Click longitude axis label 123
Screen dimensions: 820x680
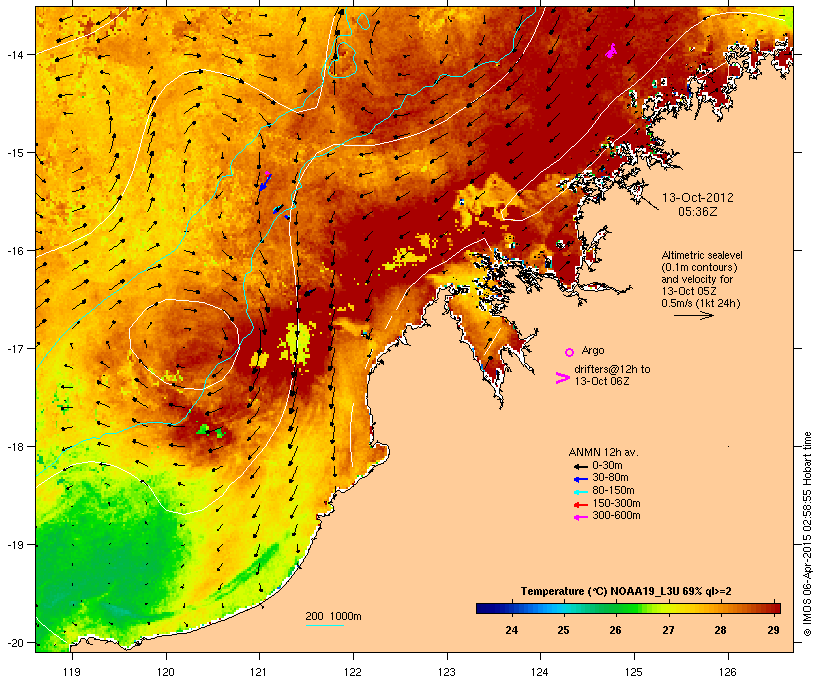coord(447,672)
